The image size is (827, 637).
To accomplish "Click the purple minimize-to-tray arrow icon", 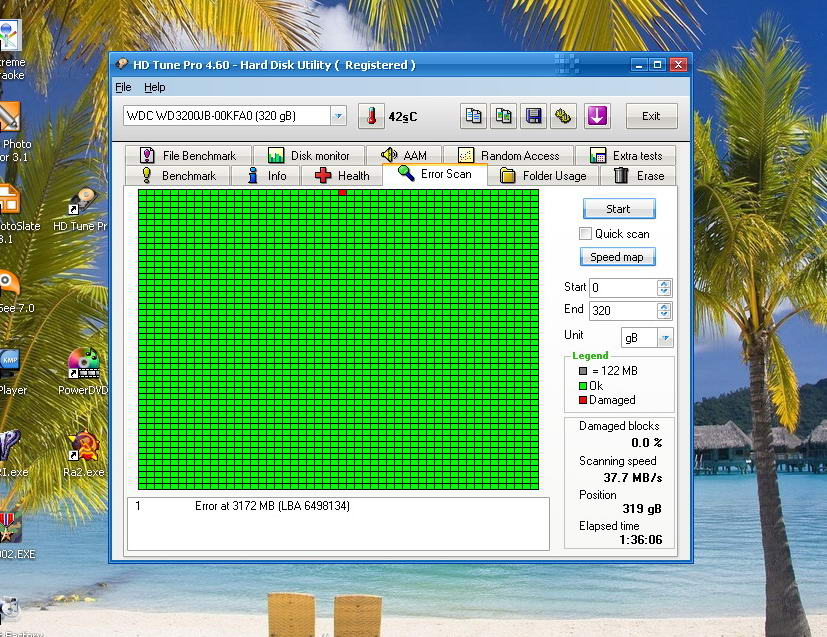I will (598, 116).
